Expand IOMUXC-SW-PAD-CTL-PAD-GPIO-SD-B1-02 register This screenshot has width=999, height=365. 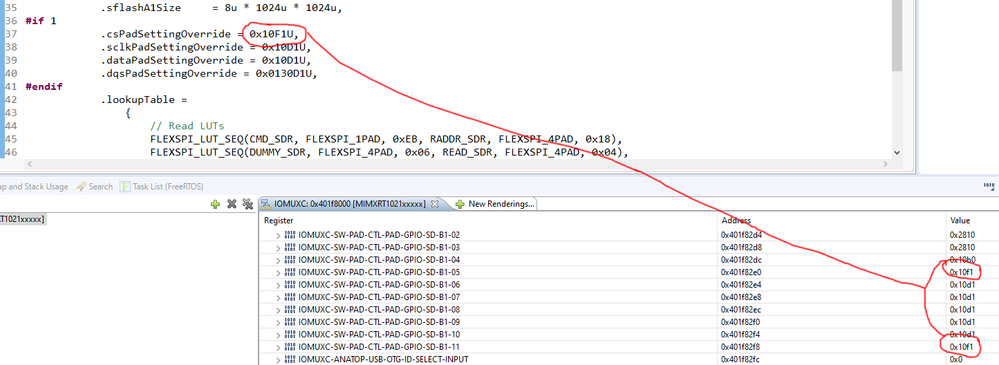(278, 235)
